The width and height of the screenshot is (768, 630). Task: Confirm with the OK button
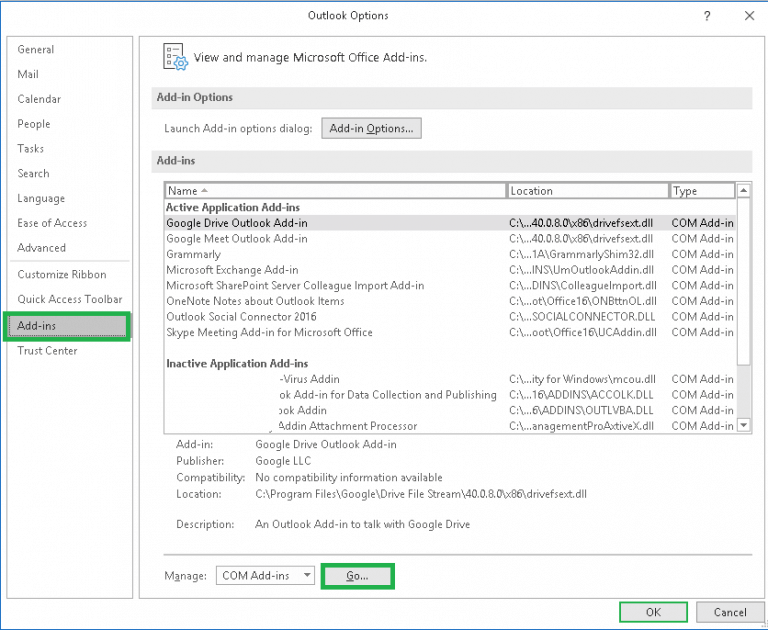coord(653,612)
